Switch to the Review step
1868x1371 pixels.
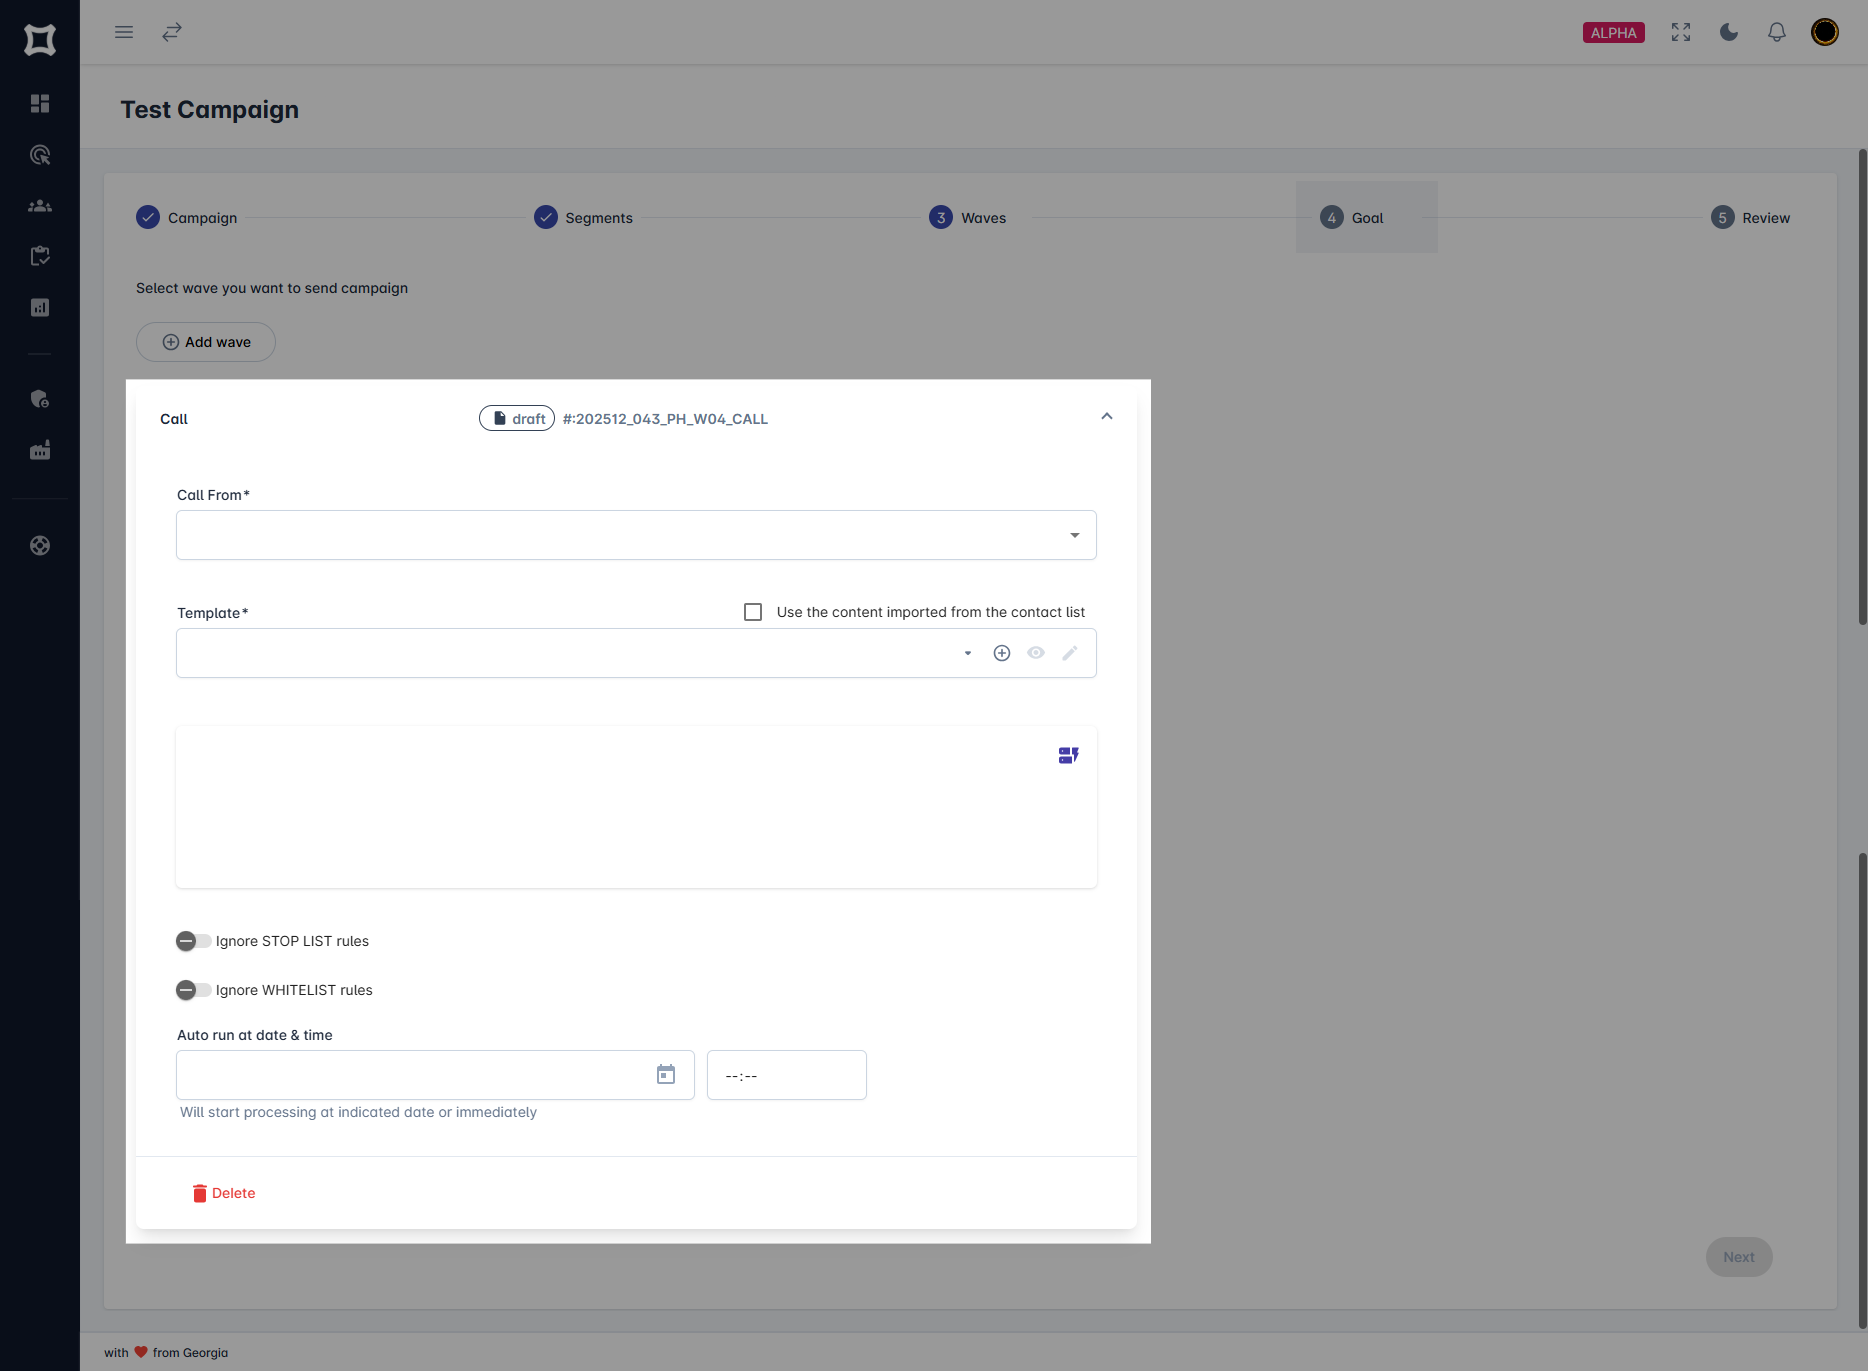[x=1750, y=217]
